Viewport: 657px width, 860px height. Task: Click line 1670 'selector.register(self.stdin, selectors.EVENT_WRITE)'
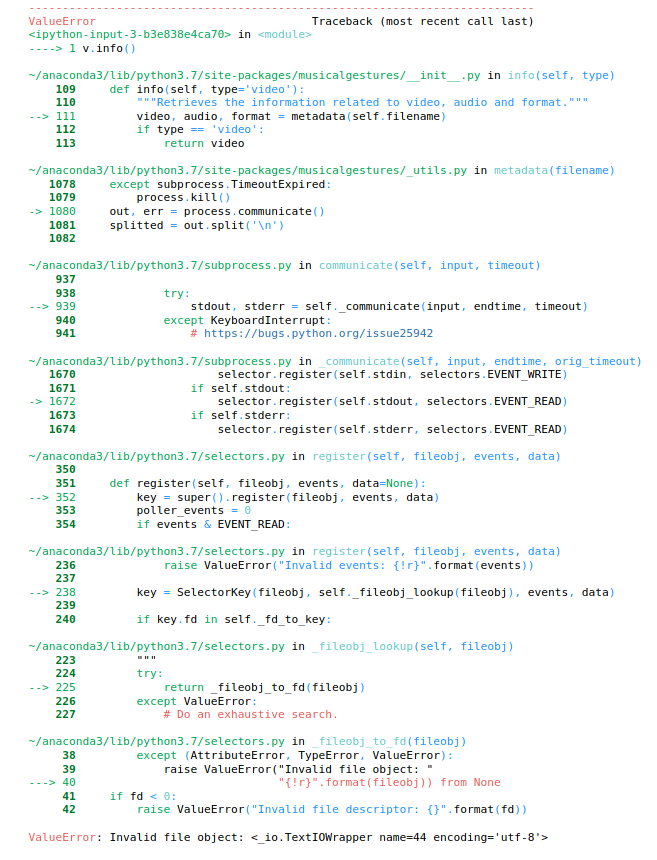tap(393, 374)
